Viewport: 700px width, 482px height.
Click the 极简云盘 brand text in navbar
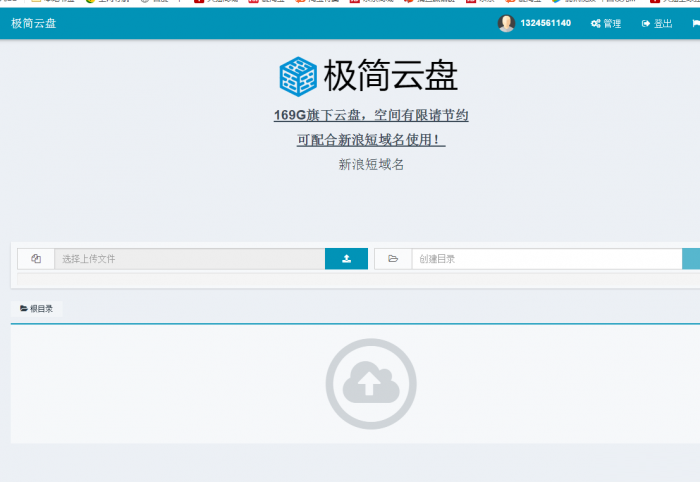34,23
